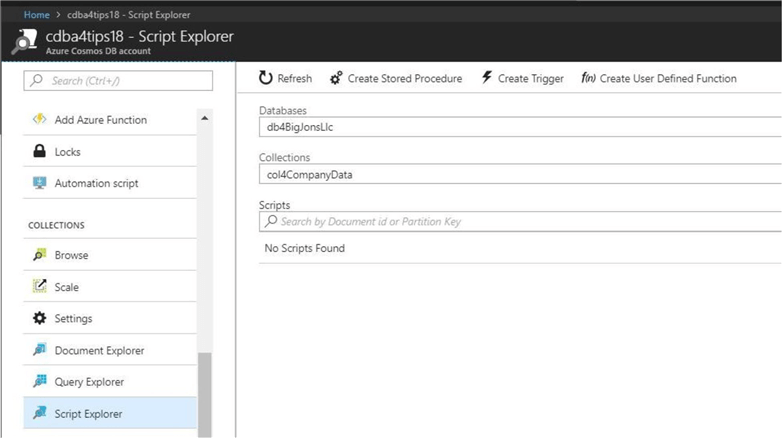This screenshot has width=782, height=438.
Task: Click the Azure Cosmos DB account subtitle
Action: [x=98, y=51]
